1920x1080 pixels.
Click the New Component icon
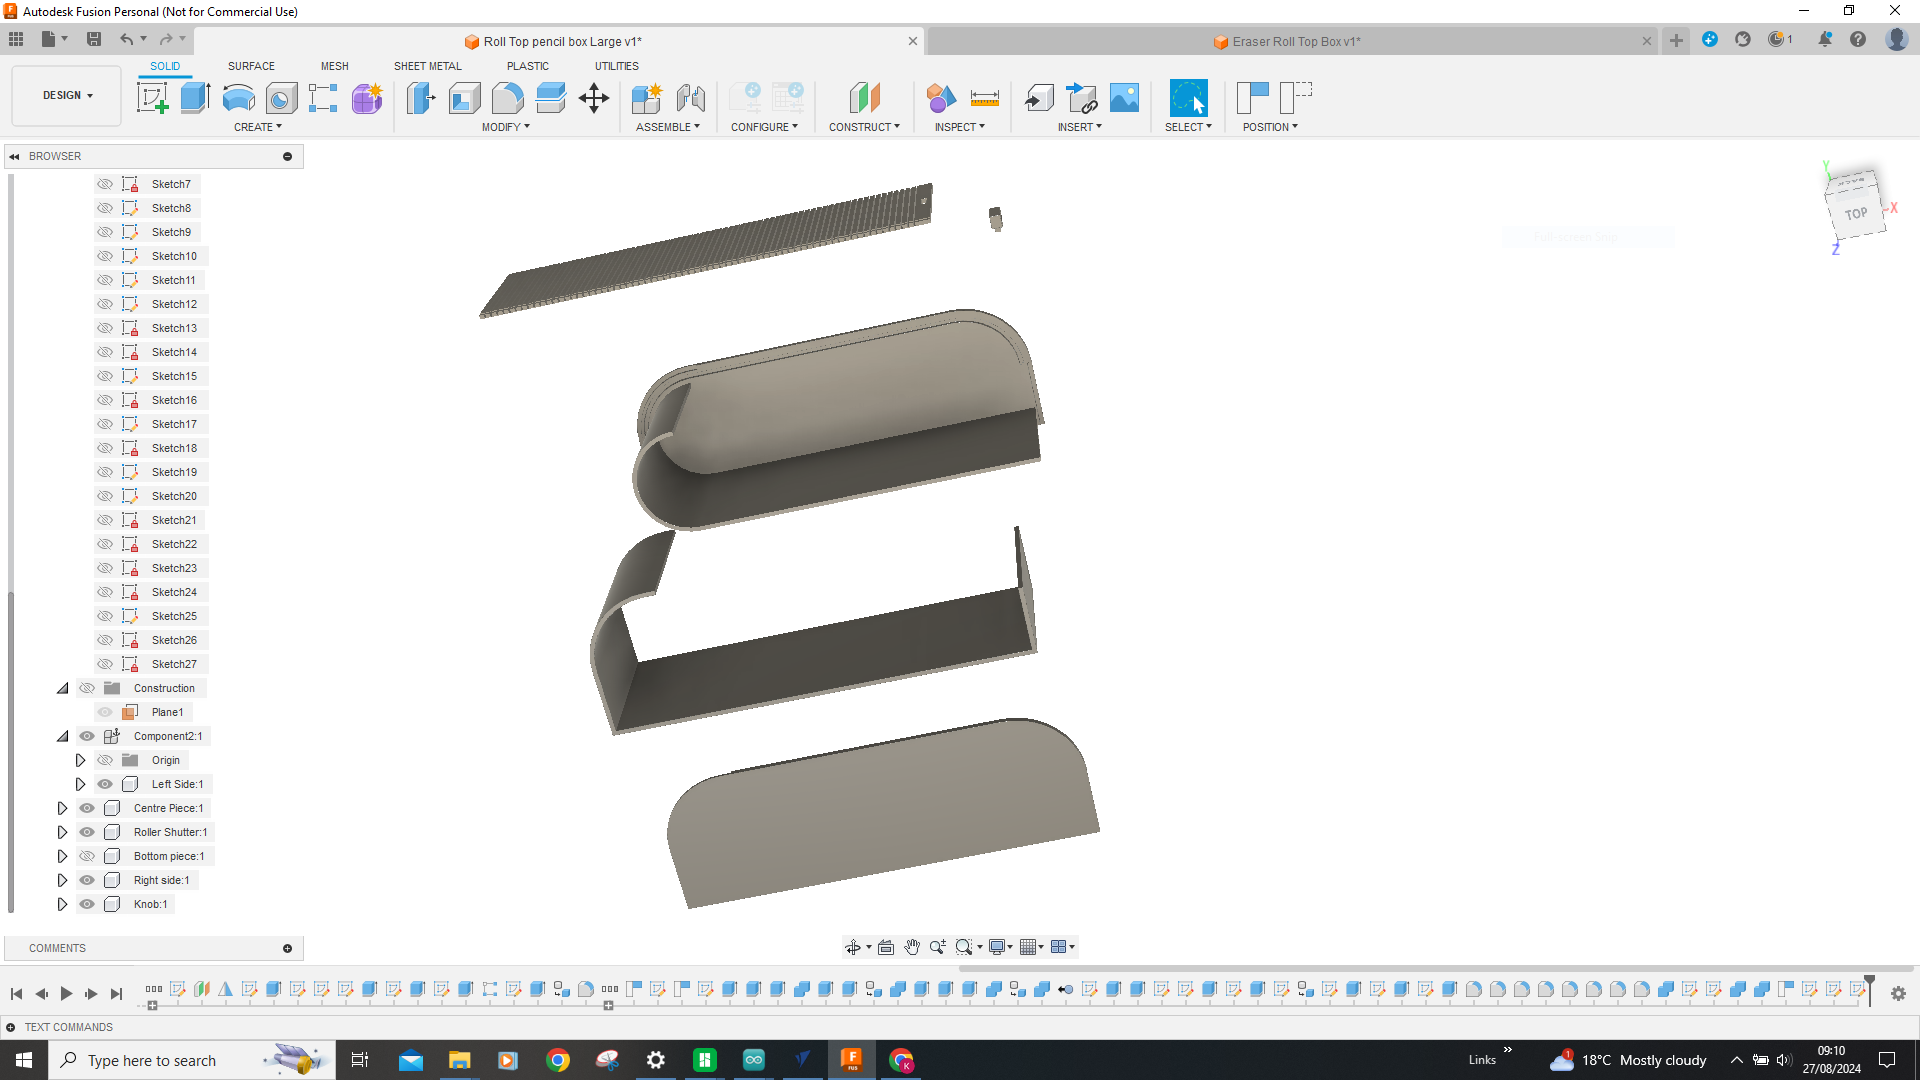pos(647,98)
